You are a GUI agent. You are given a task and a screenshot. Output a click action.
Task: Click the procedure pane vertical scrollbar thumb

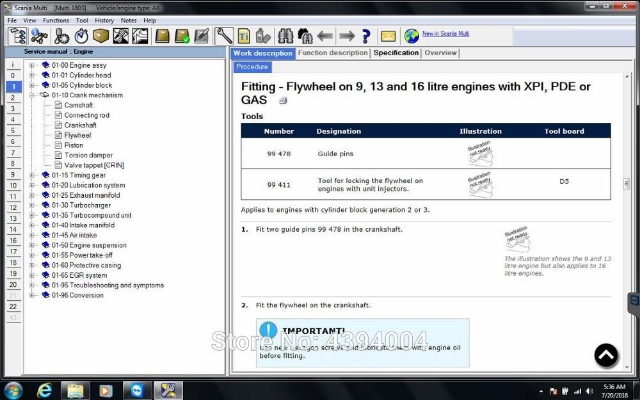(x=627, y=184)
